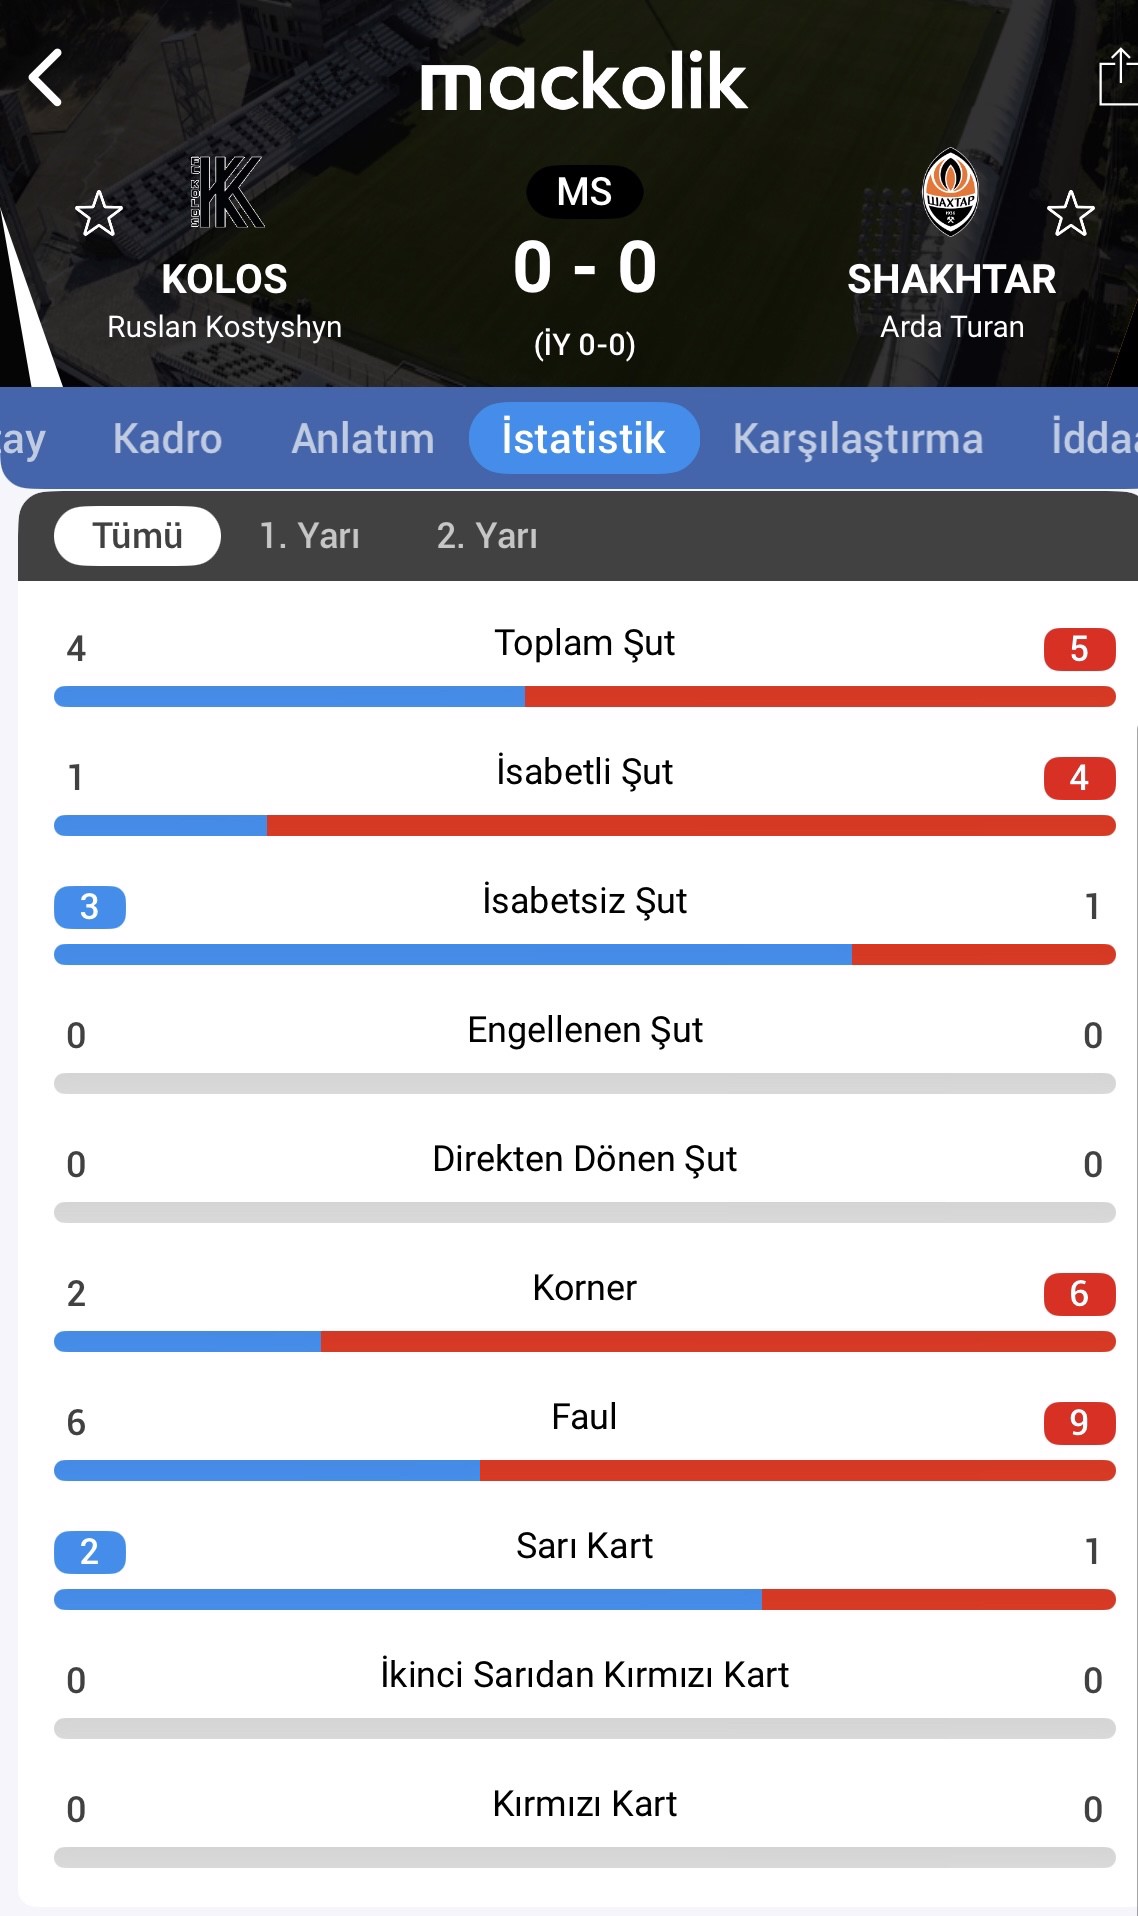Tap coach name Ruslan Kostyshyn
Viewport: 1138px width, 1916px height.
(224, 327)
